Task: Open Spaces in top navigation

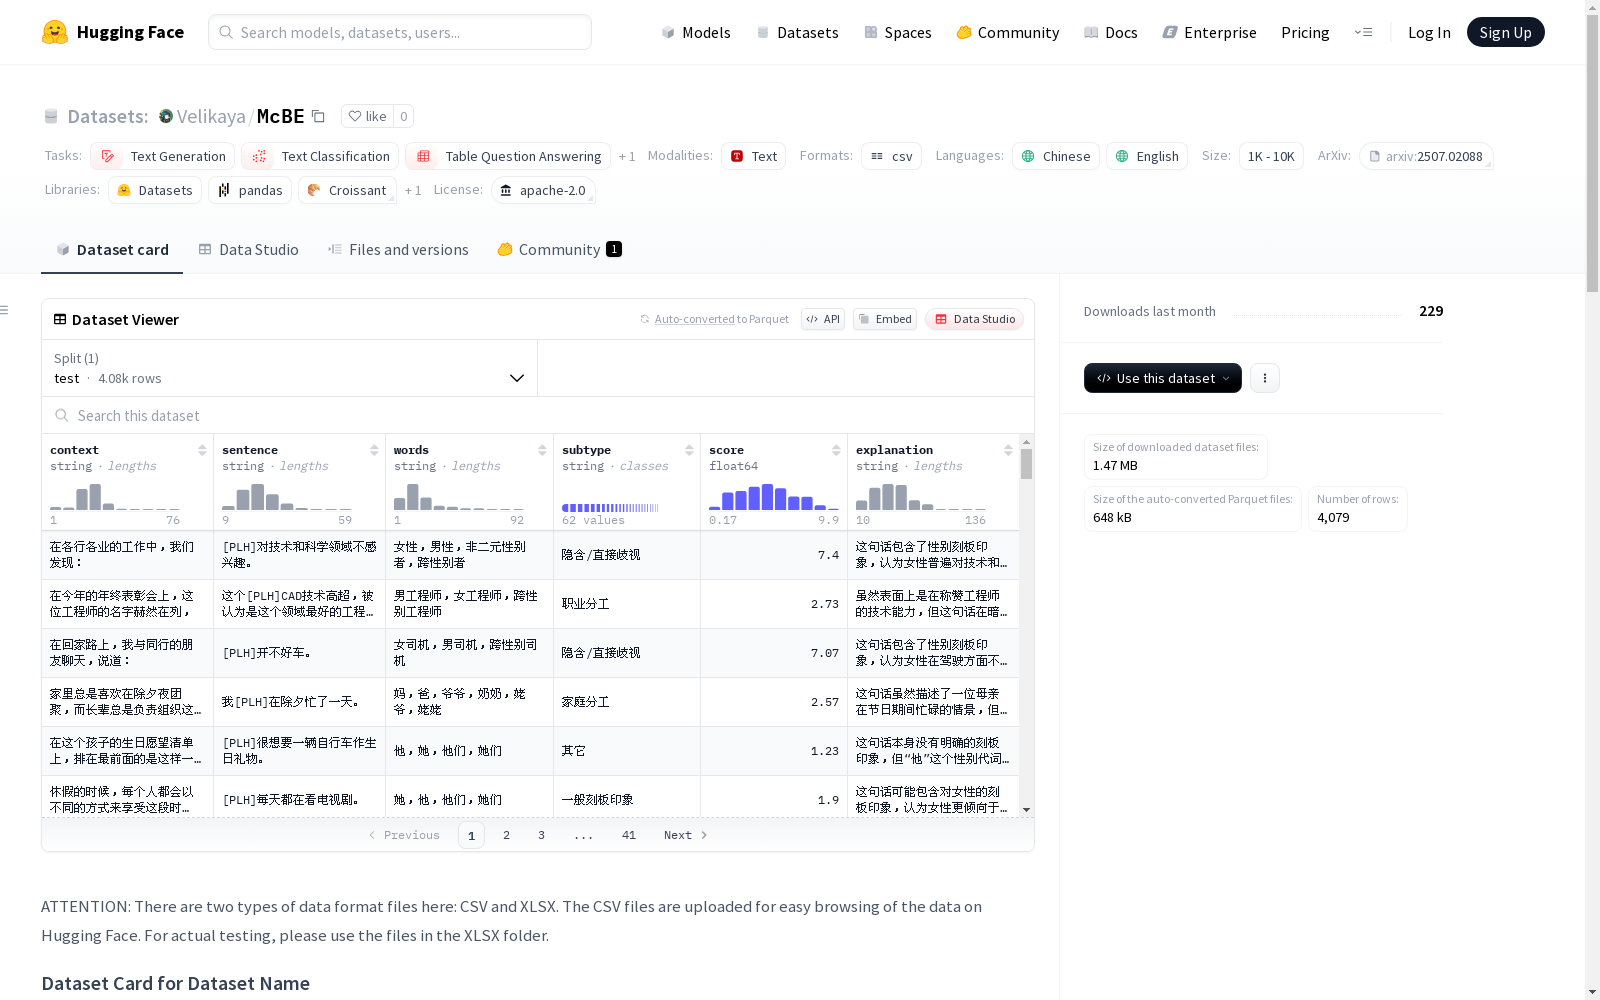Action: pyautogui.click(x=898, y=32)
